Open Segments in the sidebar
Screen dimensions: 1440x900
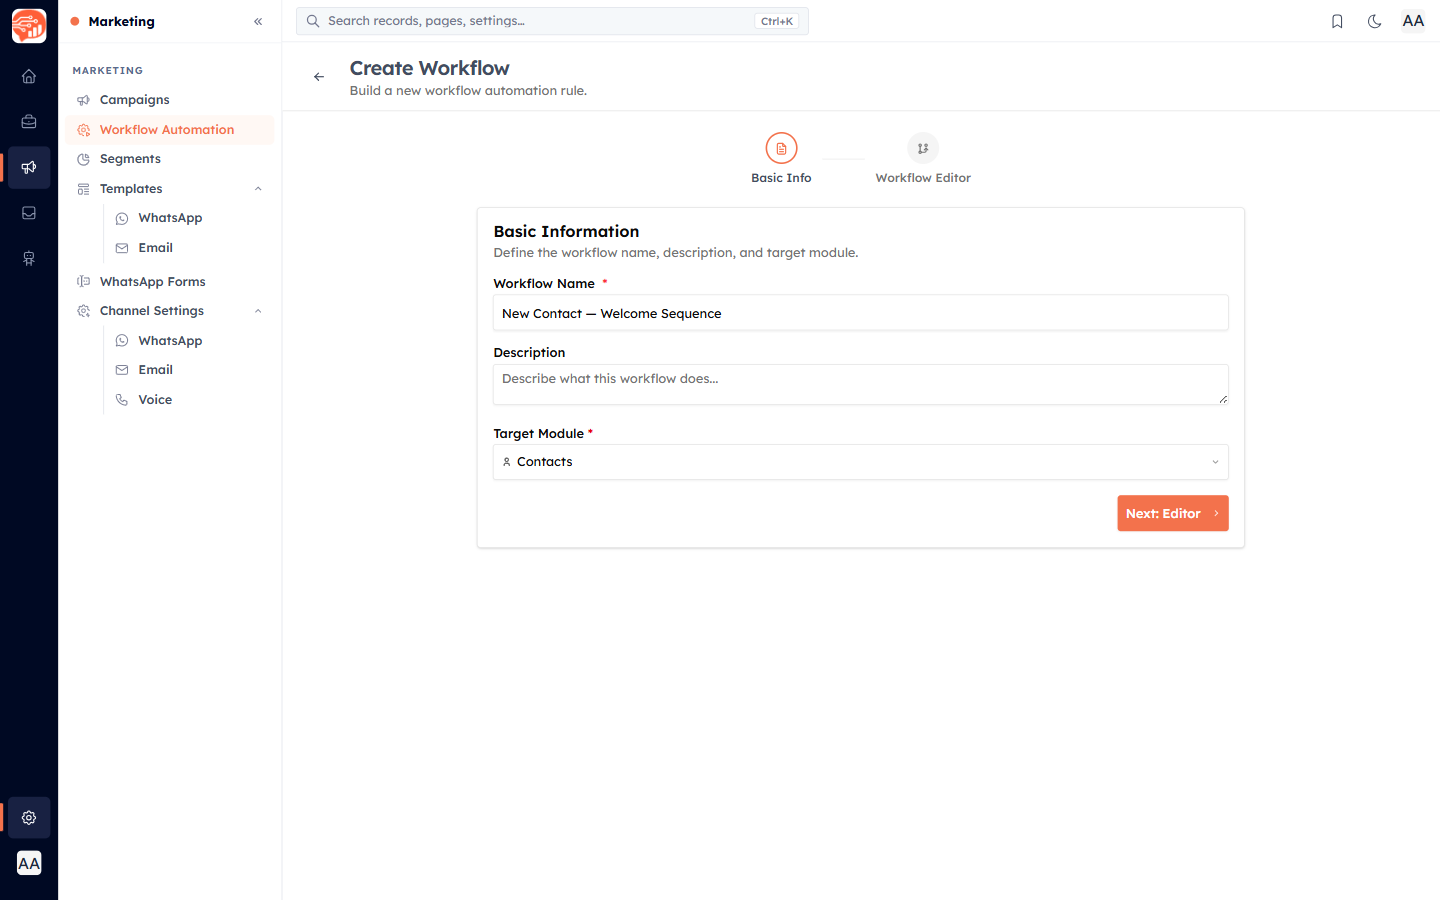[x=170, y=159]
